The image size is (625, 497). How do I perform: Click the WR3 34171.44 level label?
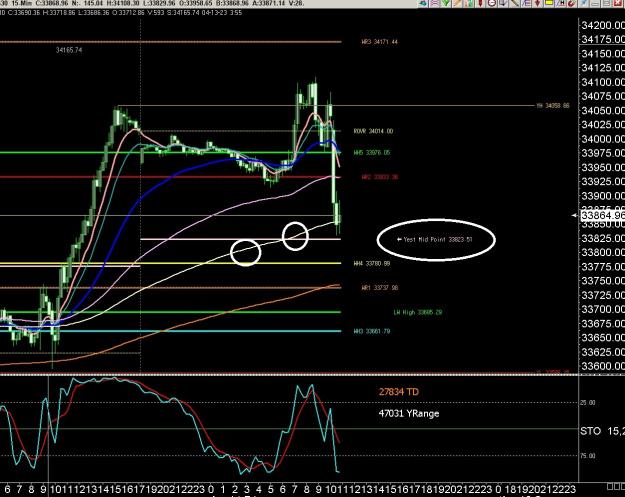click(x=379, y=41)
